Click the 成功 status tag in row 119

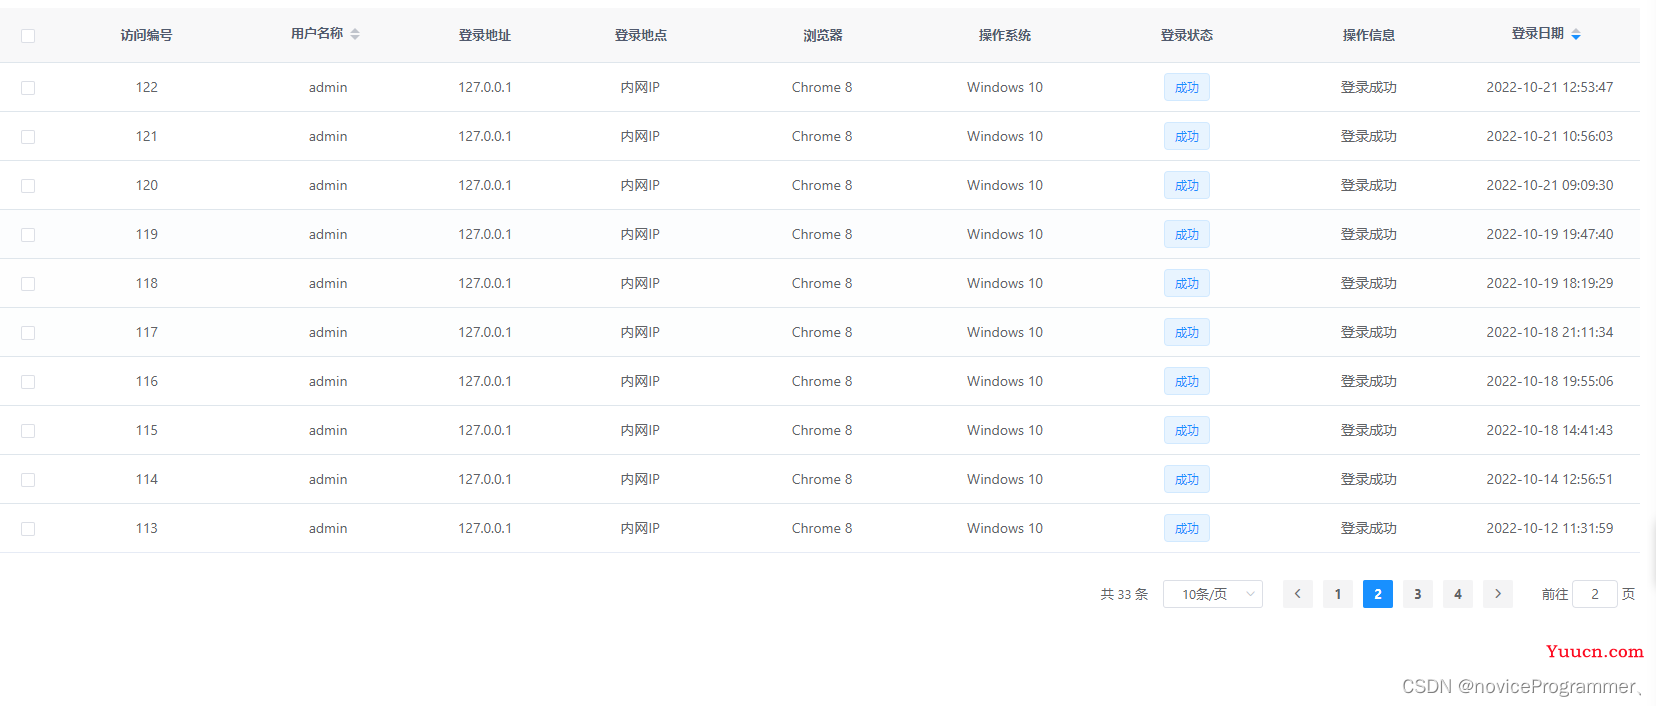1187,234
